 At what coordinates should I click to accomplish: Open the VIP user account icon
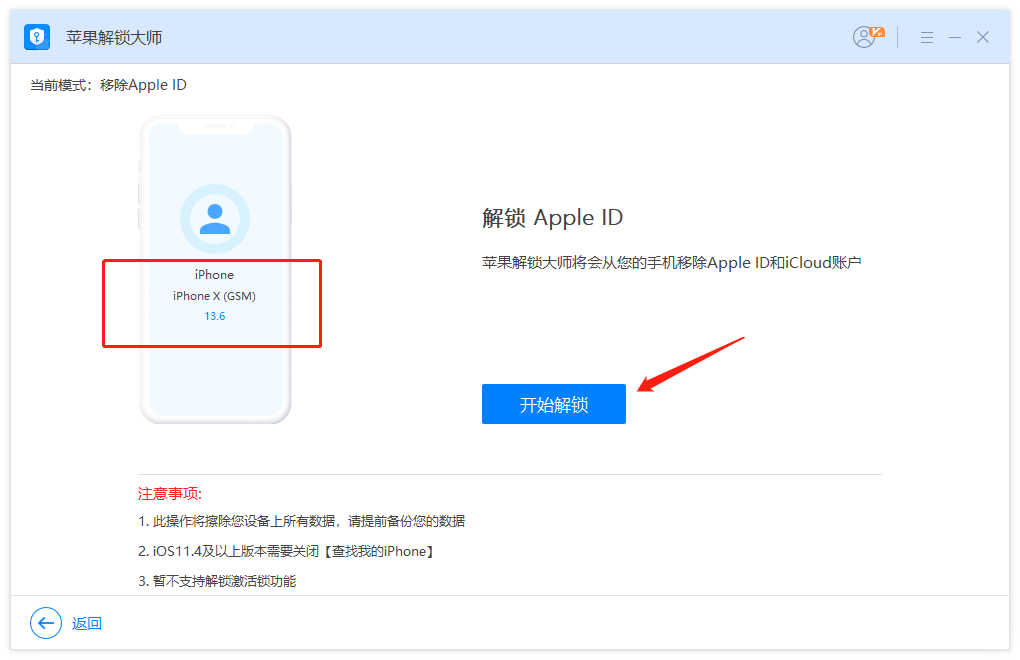click(868, 36)
